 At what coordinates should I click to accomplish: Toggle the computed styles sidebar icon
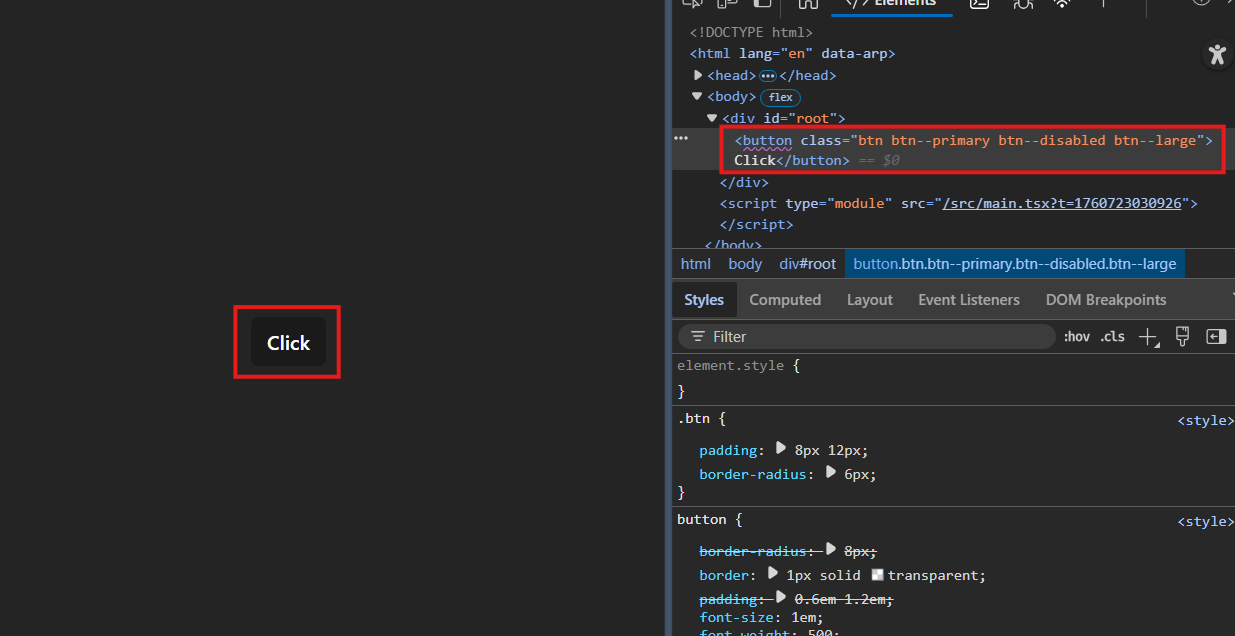(x=1216, y=337)
